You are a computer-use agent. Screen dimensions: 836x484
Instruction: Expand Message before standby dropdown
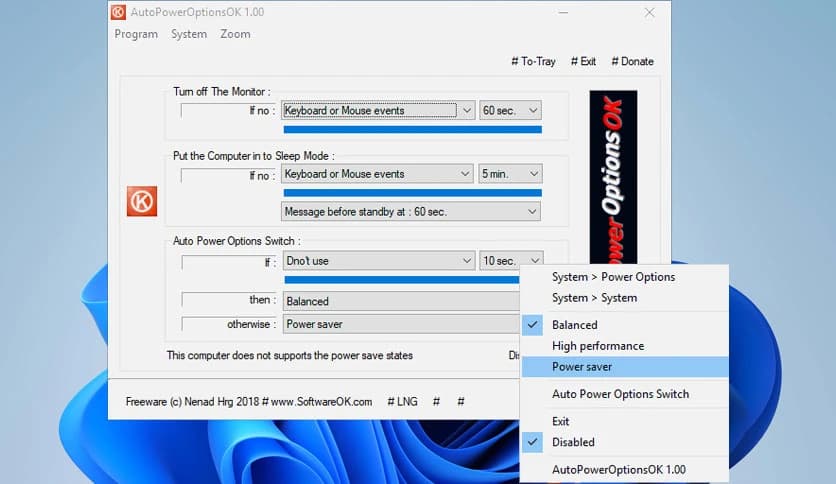(411, 212)
